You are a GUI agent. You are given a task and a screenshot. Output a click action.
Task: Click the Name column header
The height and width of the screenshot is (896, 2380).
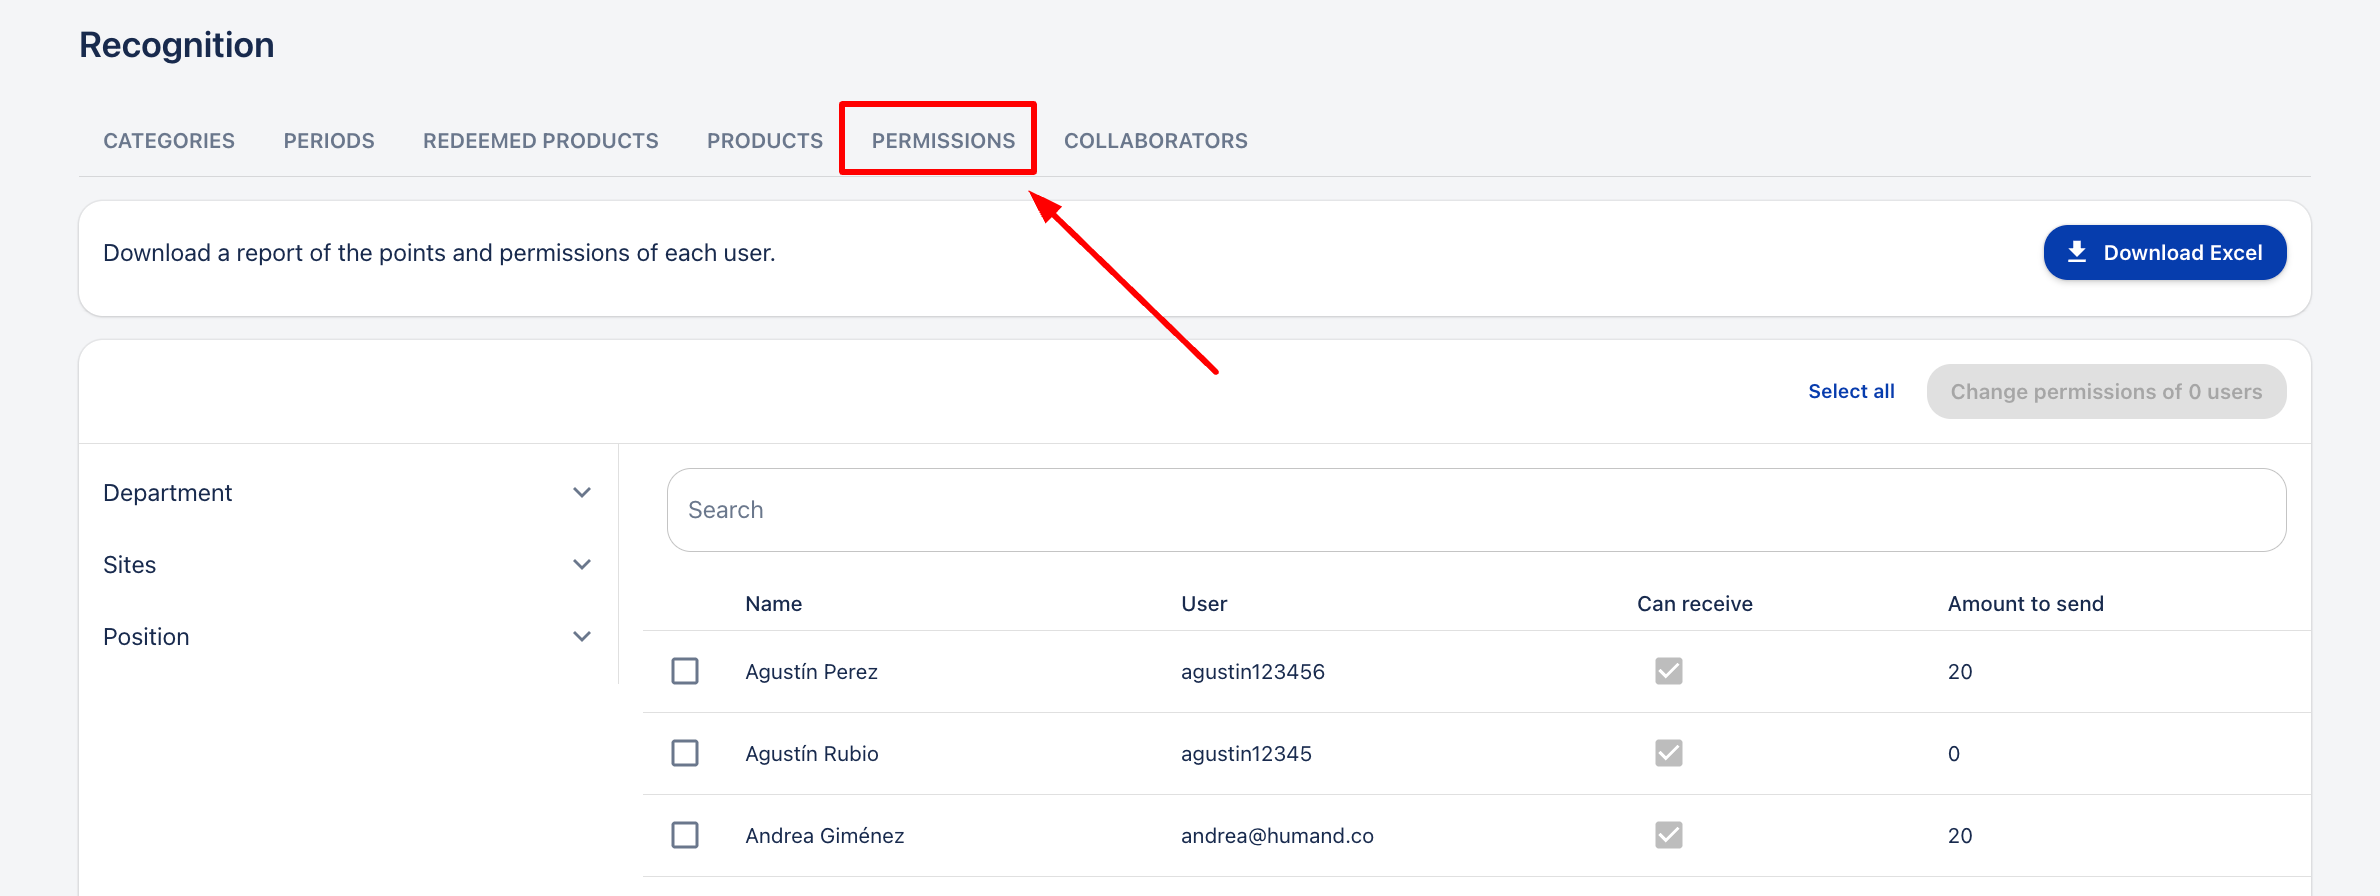[x=773, y=604]
